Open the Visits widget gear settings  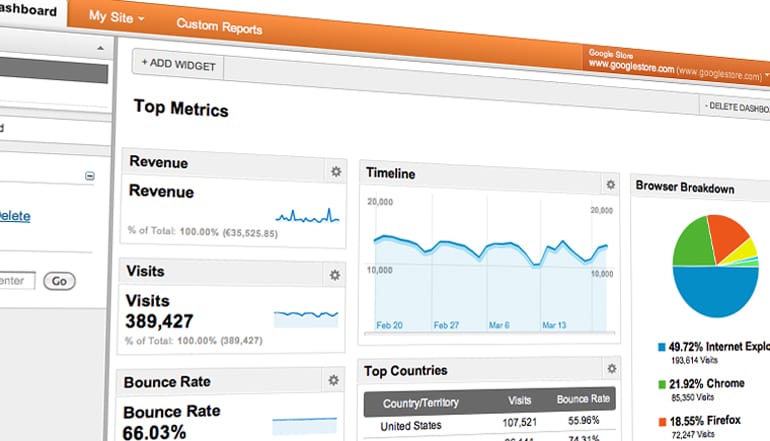[x=336, y=275]
